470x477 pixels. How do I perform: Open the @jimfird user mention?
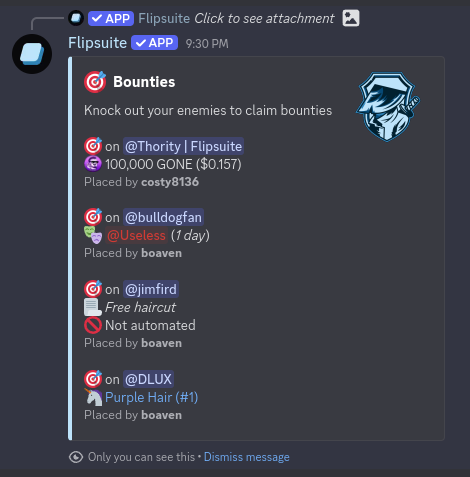click(151, 289)
